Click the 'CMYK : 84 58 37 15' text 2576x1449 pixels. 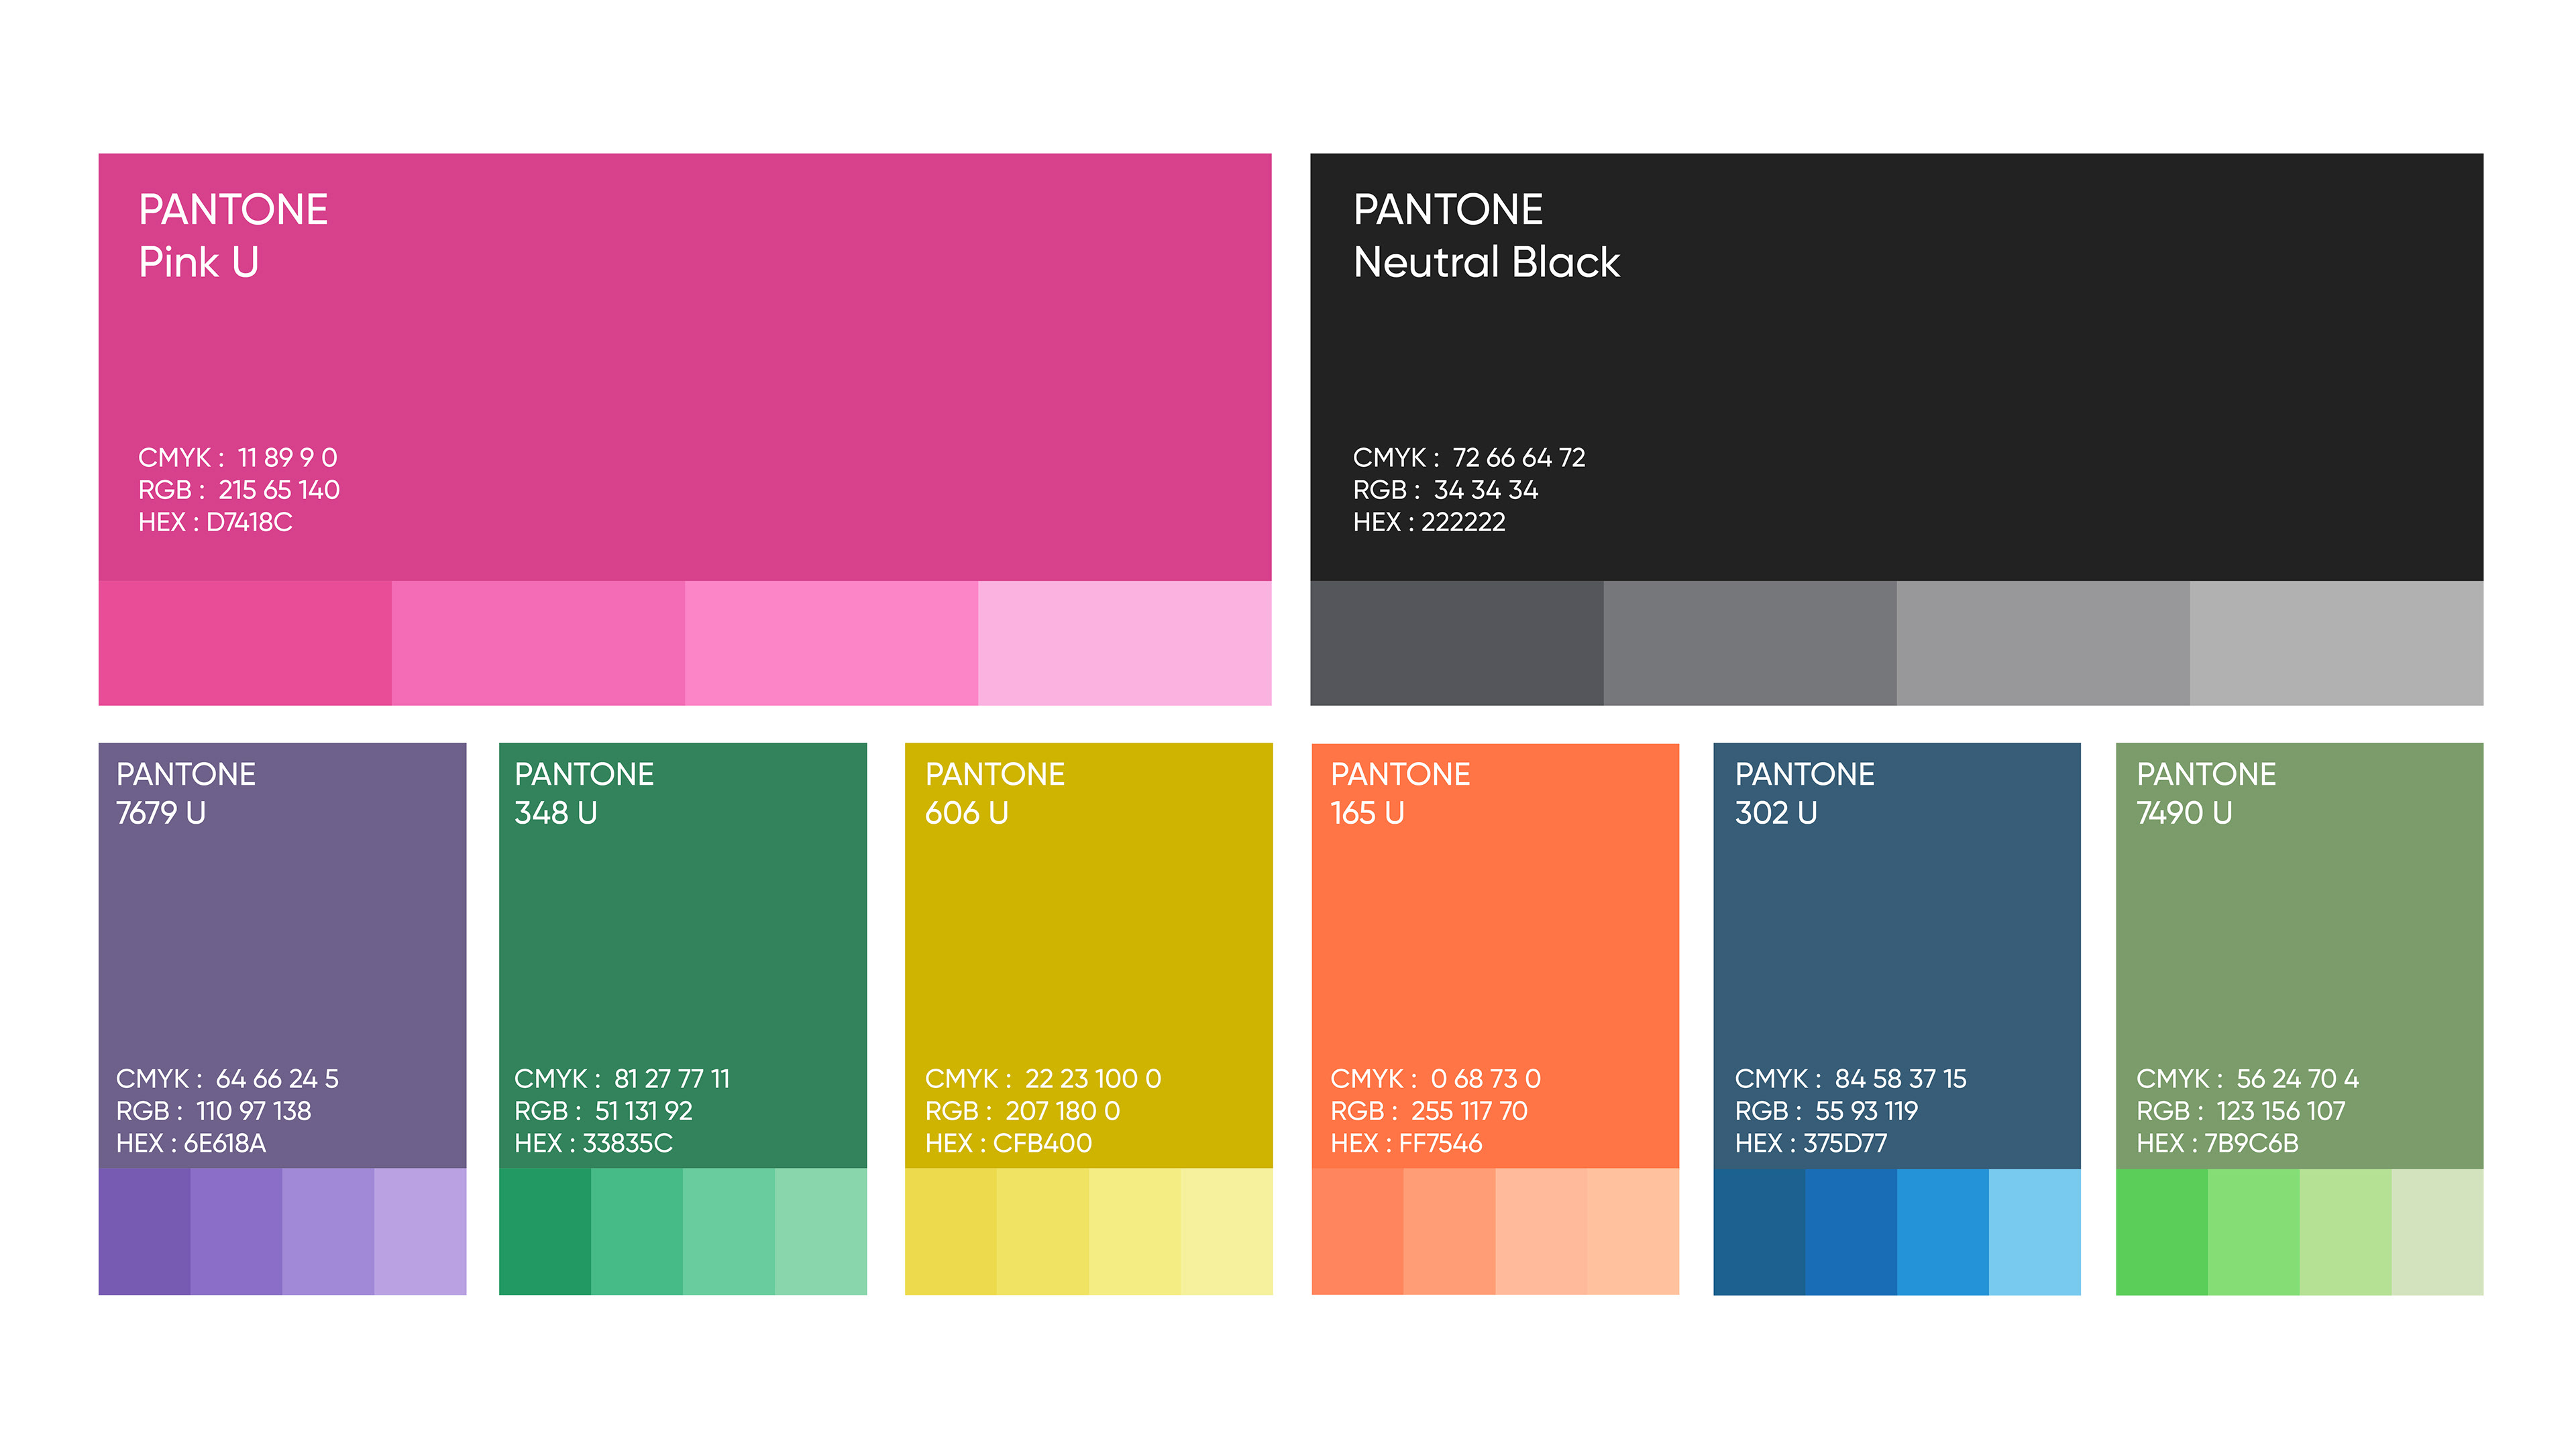(1850, 1079)
